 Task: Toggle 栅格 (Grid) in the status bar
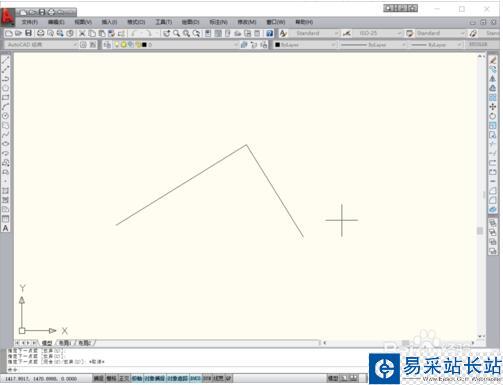(x=111, y=378)
